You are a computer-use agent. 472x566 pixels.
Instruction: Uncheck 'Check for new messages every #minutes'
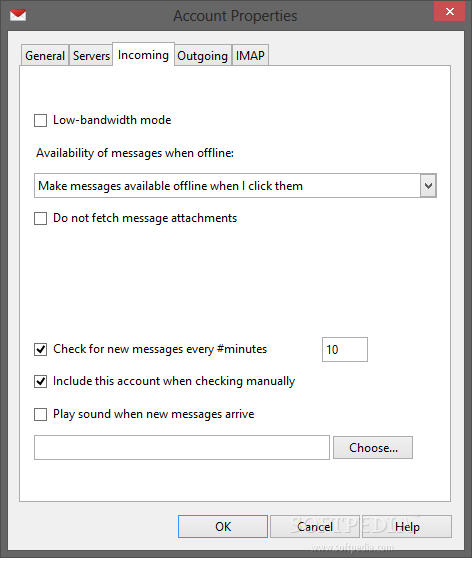point(40,349)
